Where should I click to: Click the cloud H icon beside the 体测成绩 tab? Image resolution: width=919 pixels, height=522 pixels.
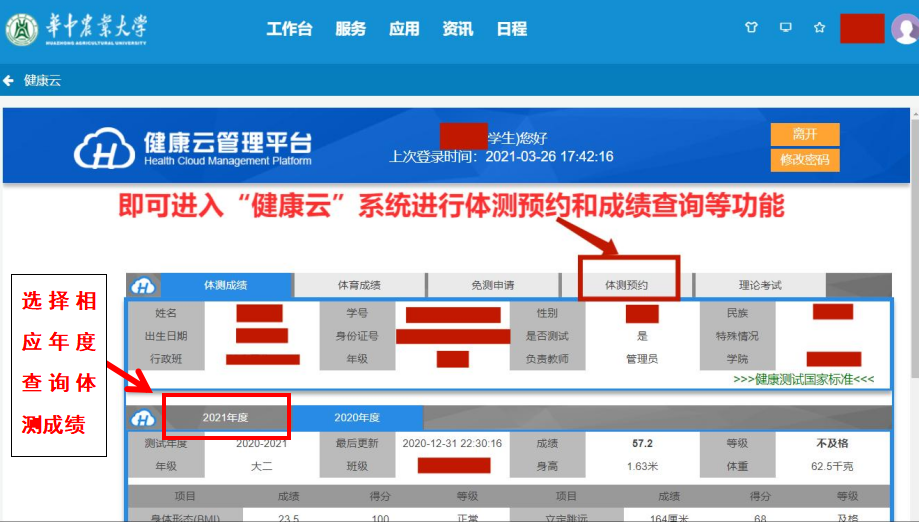pos(144,285)
